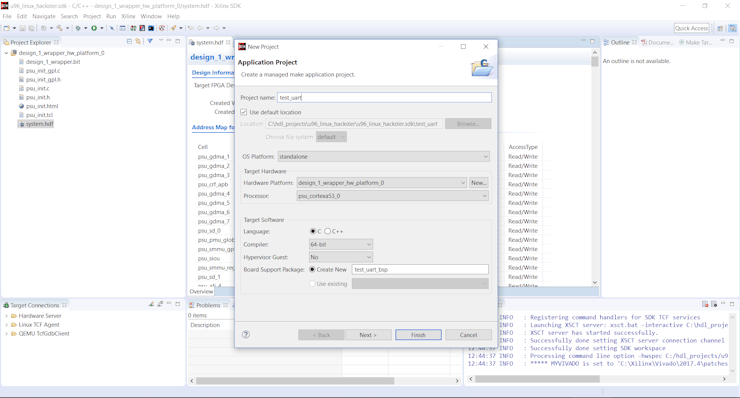Click the Cancel button

coord(468,335)
